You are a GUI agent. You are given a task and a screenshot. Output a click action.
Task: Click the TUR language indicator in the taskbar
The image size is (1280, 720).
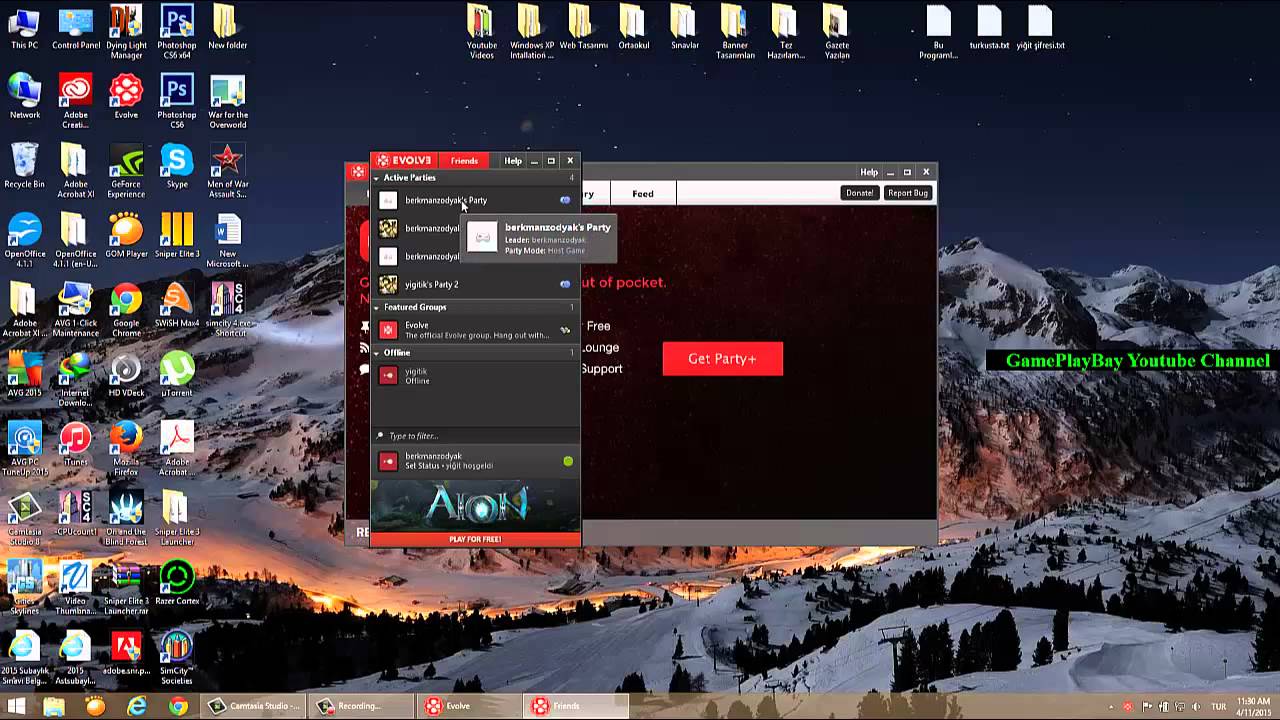[1219, 706]
